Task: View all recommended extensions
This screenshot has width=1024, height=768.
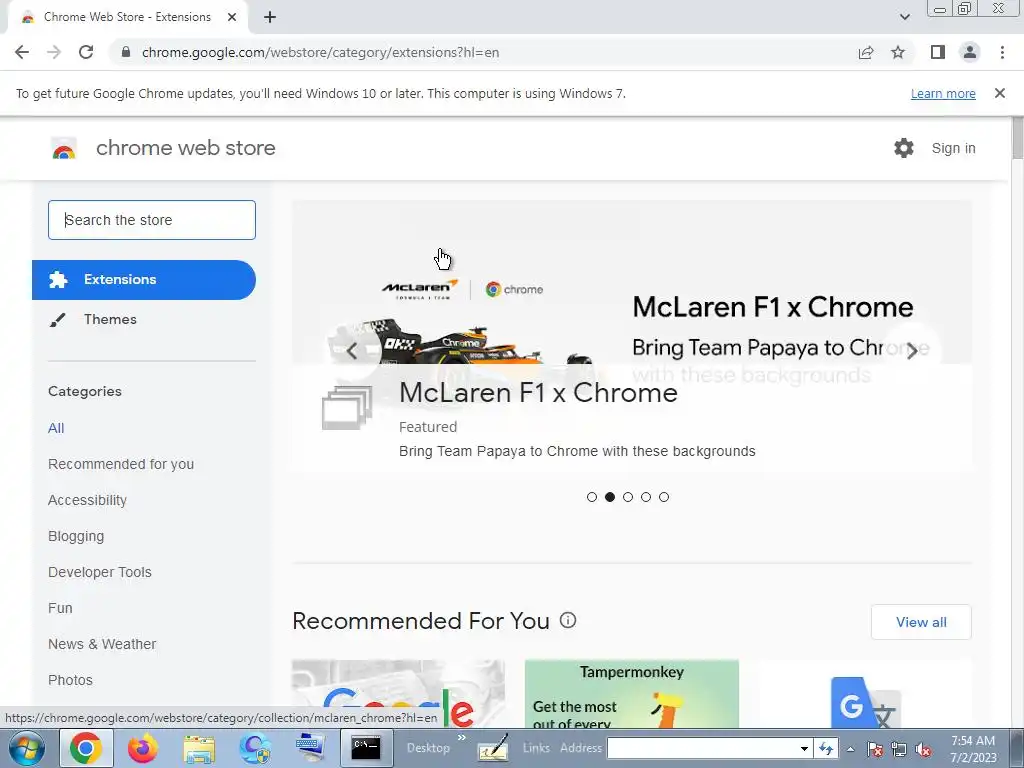Action: (921, 622)
